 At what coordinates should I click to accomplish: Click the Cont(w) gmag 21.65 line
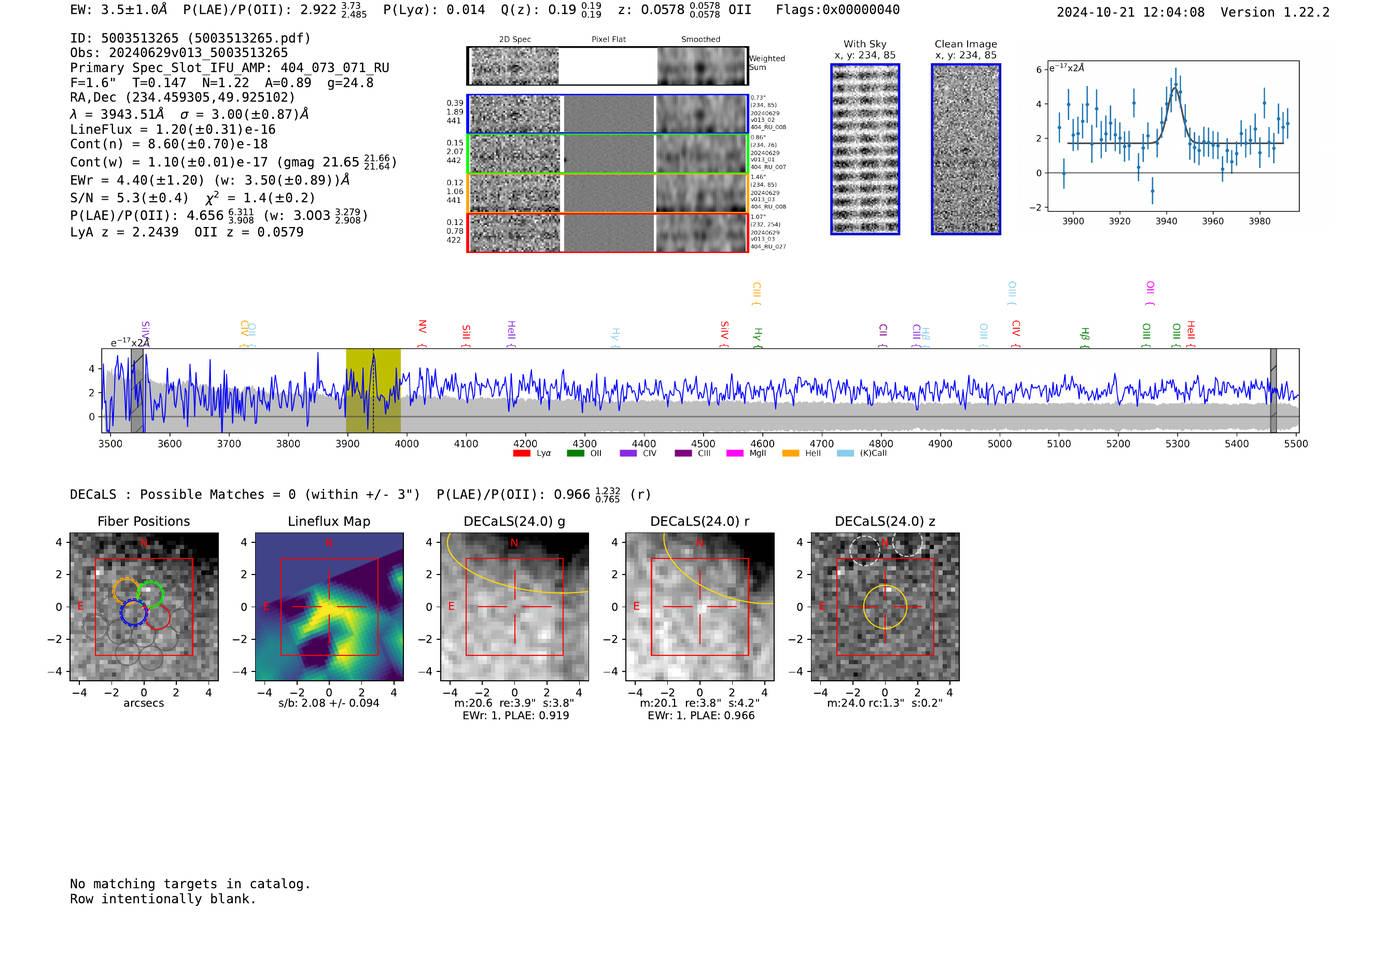[x=233, y=161]
